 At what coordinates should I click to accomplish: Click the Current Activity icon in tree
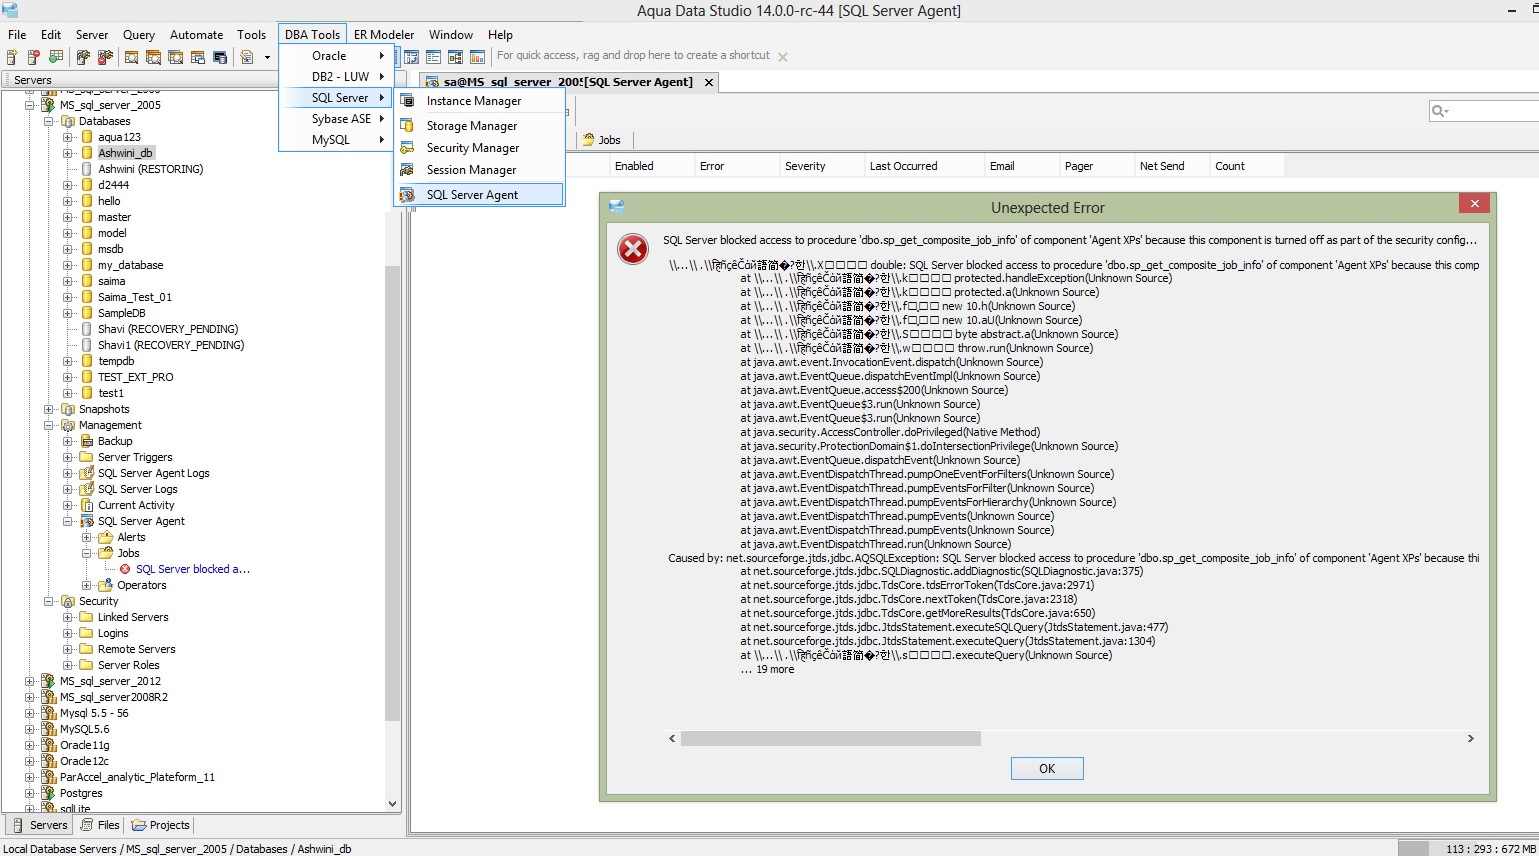[x=87, y=505]
